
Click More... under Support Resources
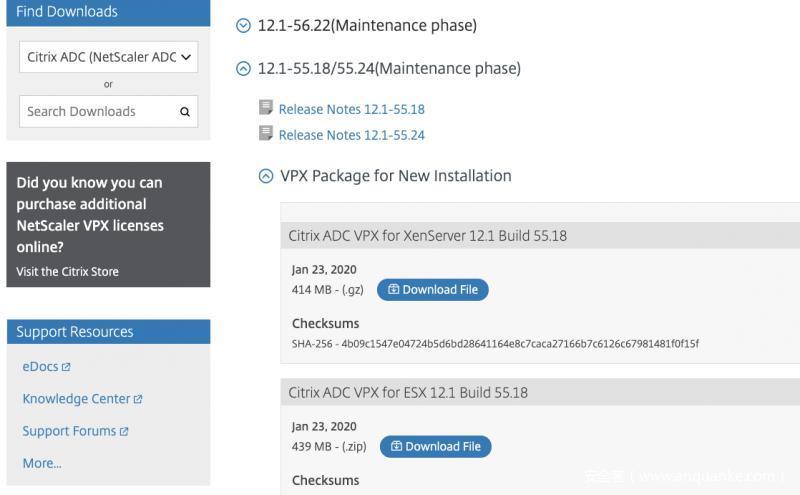click(x=42, y=463)
